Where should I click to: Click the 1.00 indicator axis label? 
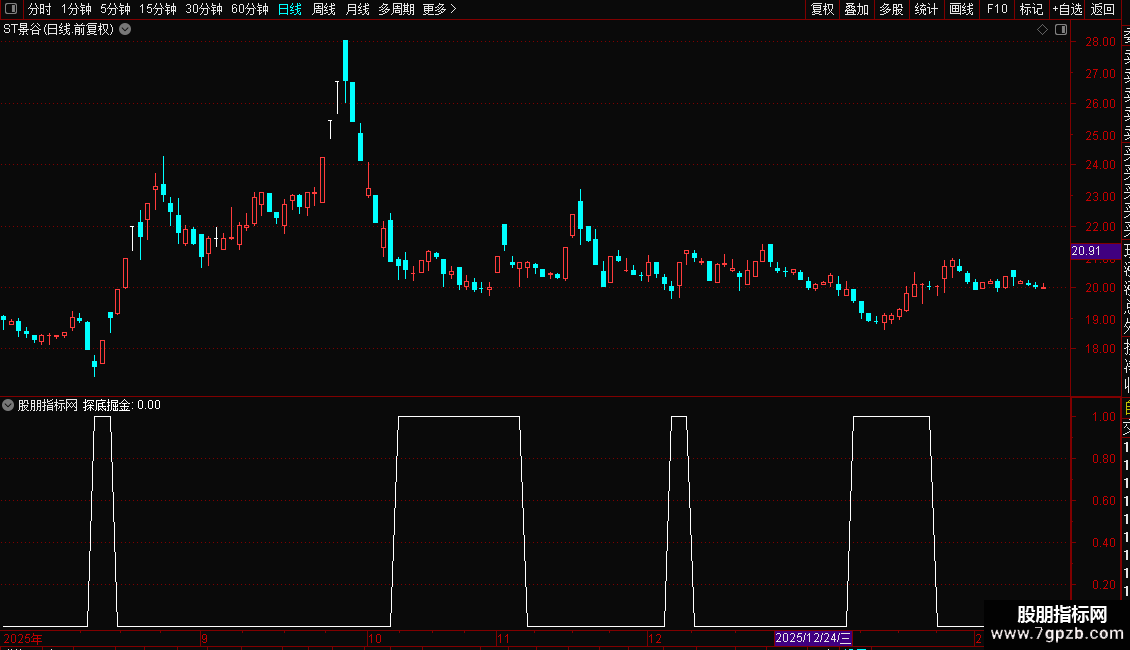1103,417
